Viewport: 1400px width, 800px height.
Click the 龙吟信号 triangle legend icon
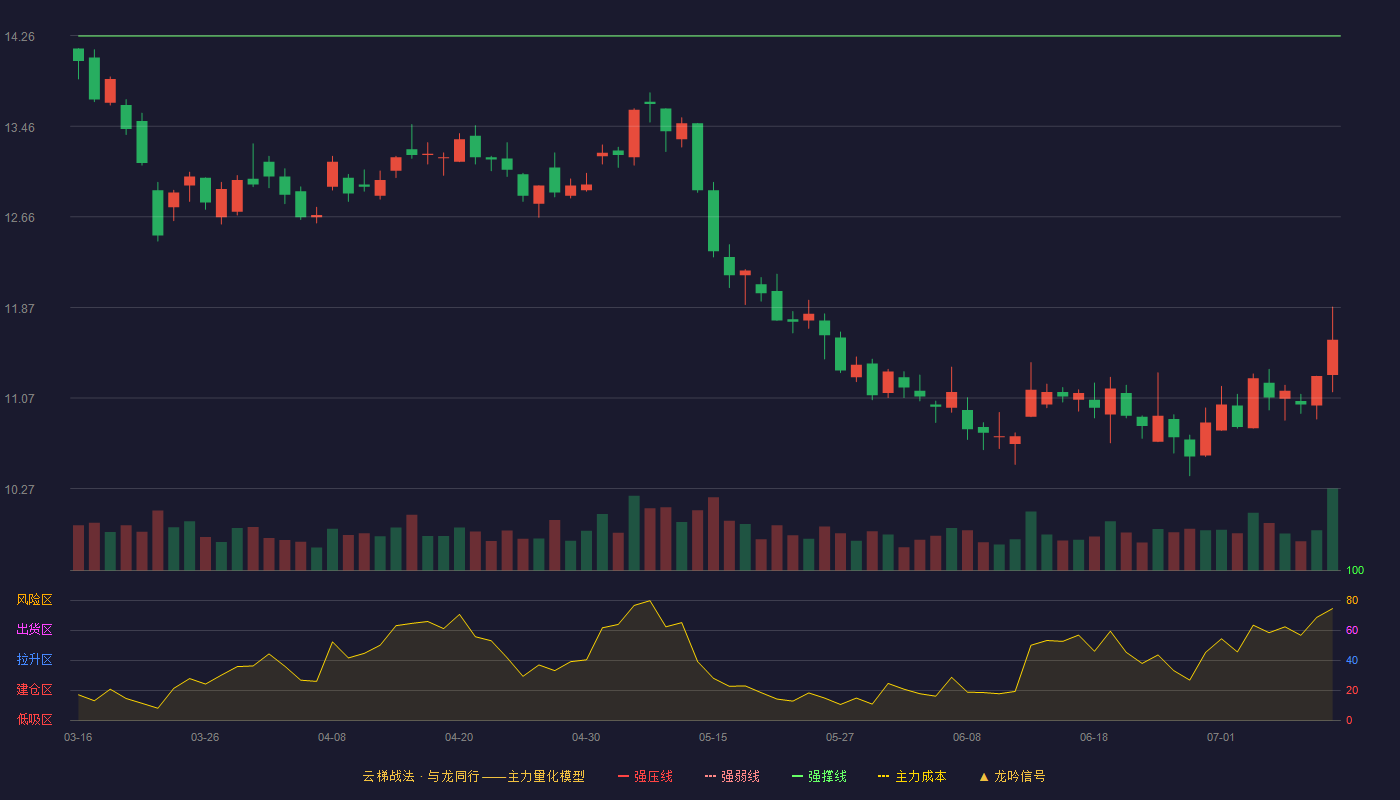click(x=984, y=776)
